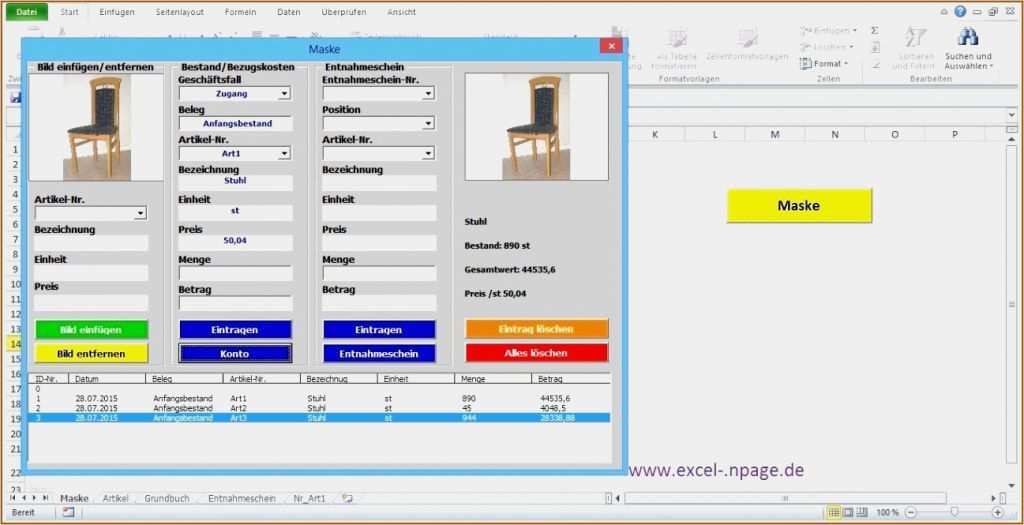Click Betrag field under Bestand/Bezugskosten

[x=235, y=304]
